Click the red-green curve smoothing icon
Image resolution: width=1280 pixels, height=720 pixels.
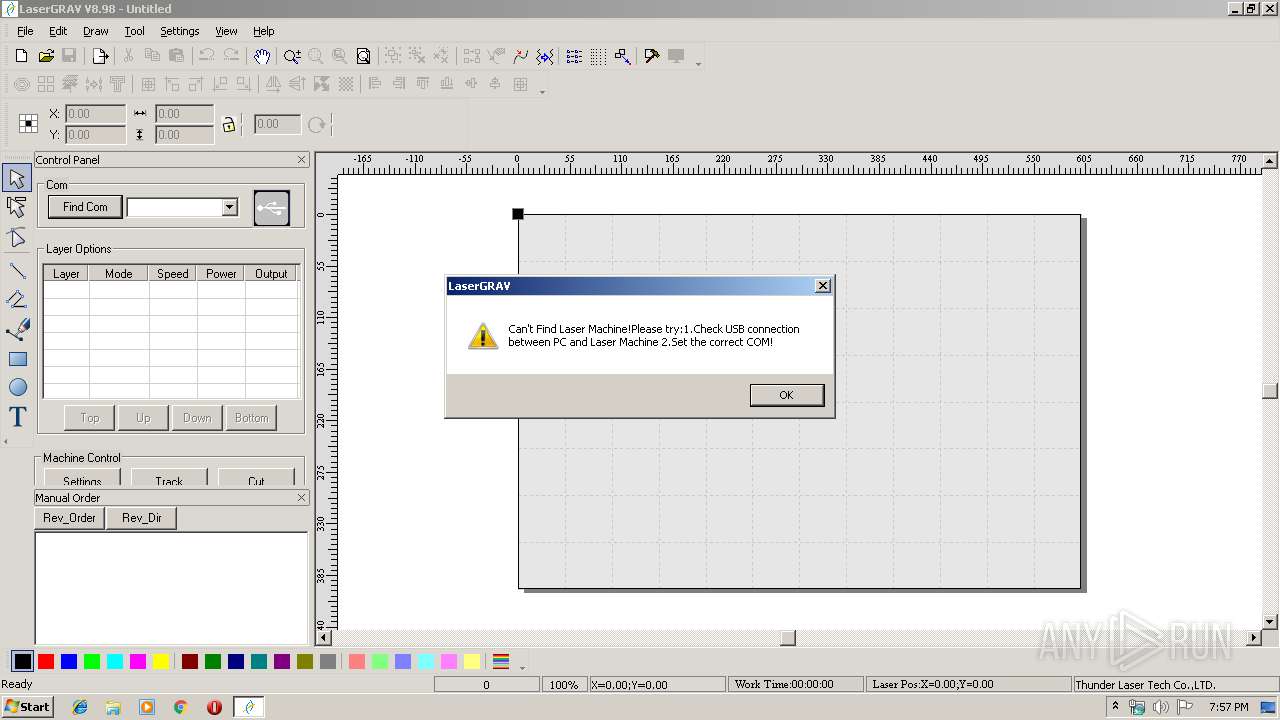point(520,56)
